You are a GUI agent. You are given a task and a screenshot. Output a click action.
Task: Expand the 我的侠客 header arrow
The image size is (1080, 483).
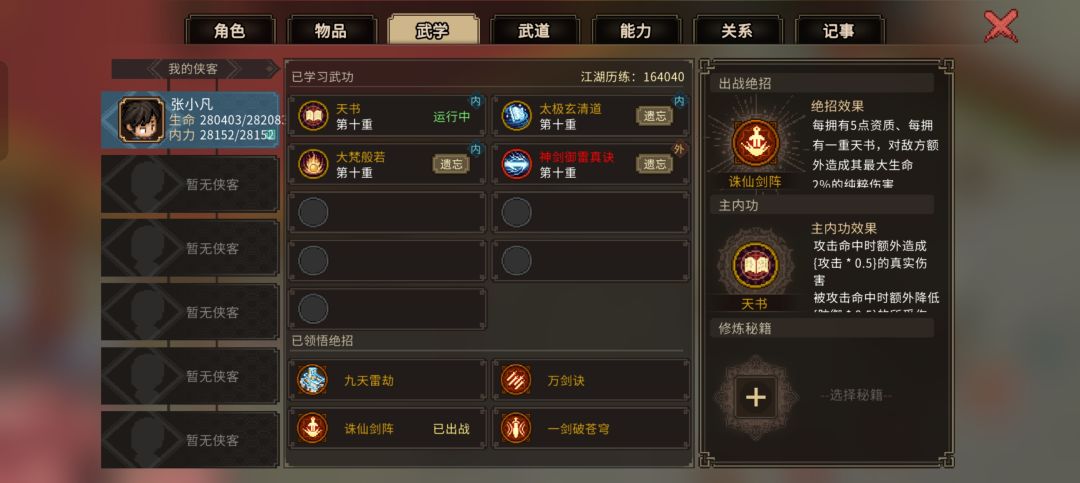(270, 69)
